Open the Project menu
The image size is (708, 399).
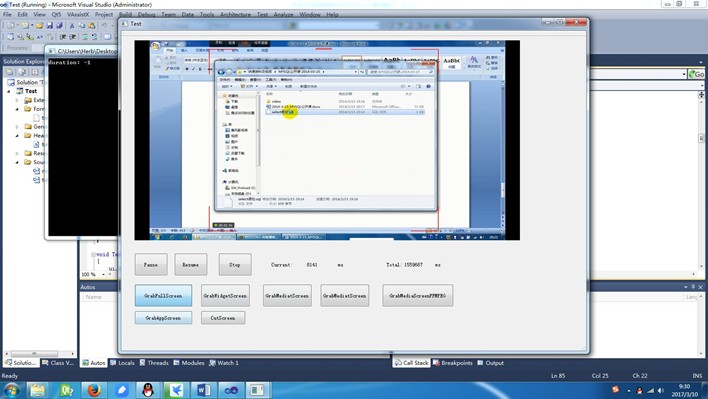(x=103, y=14)
